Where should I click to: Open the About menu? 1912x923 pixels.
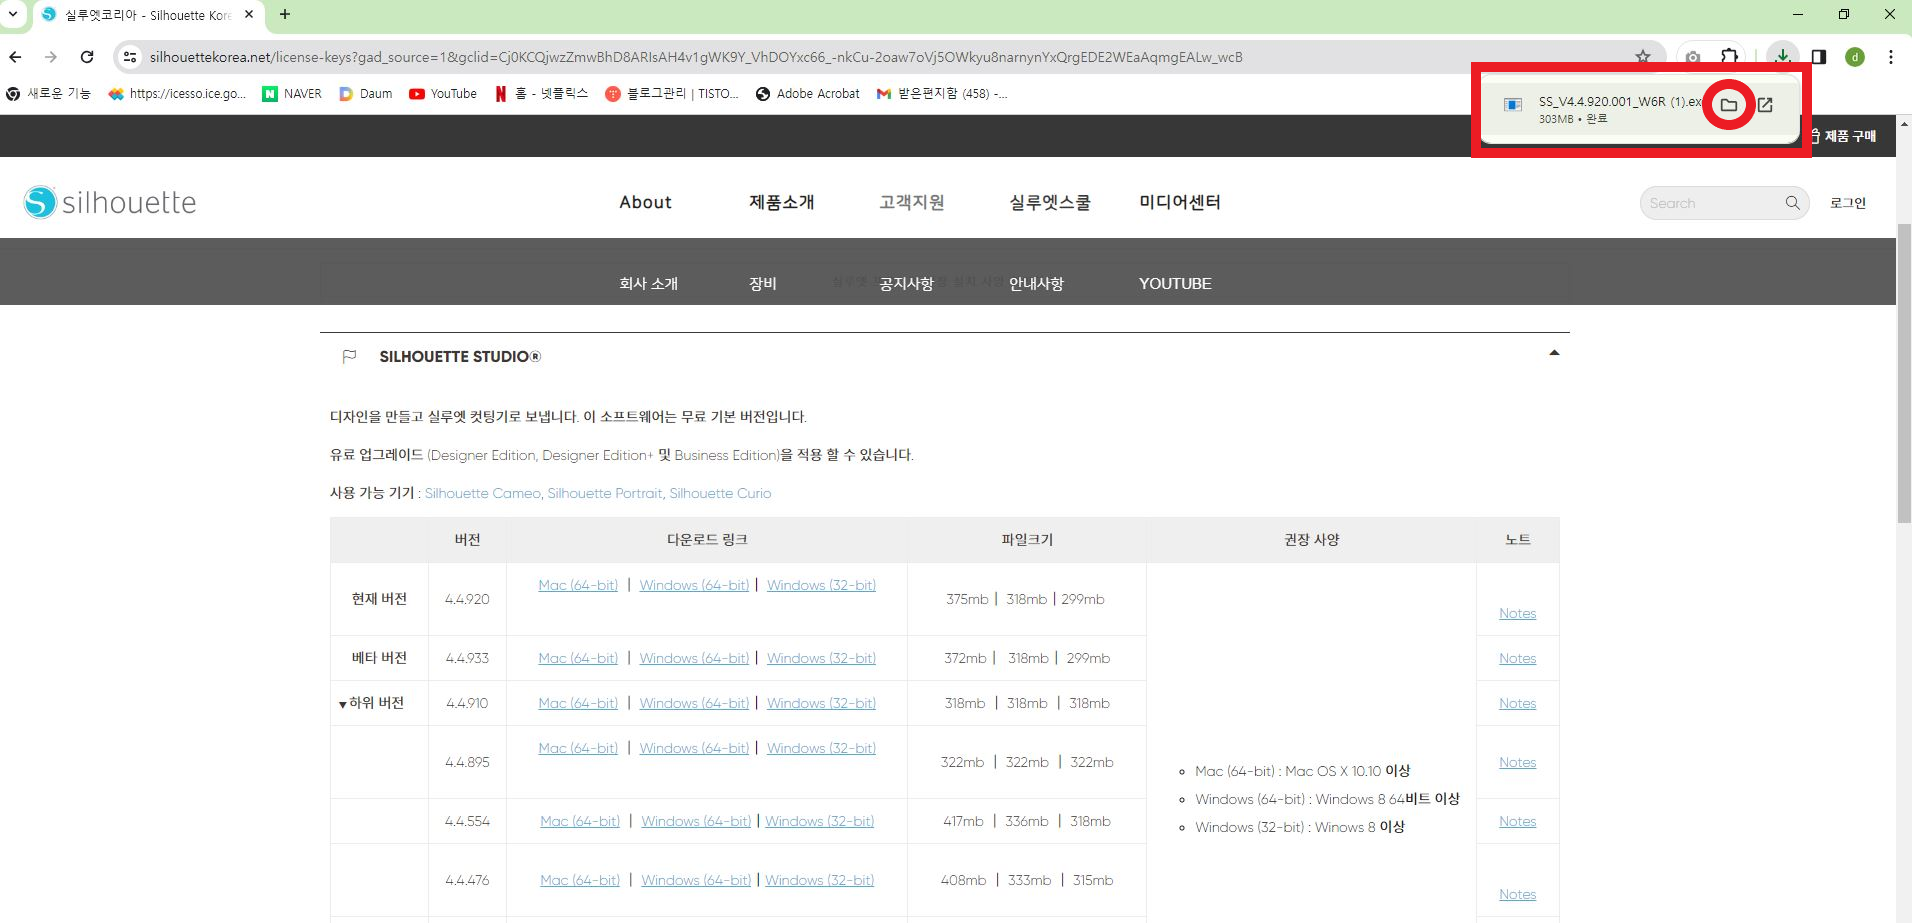[x=645, y=202]
